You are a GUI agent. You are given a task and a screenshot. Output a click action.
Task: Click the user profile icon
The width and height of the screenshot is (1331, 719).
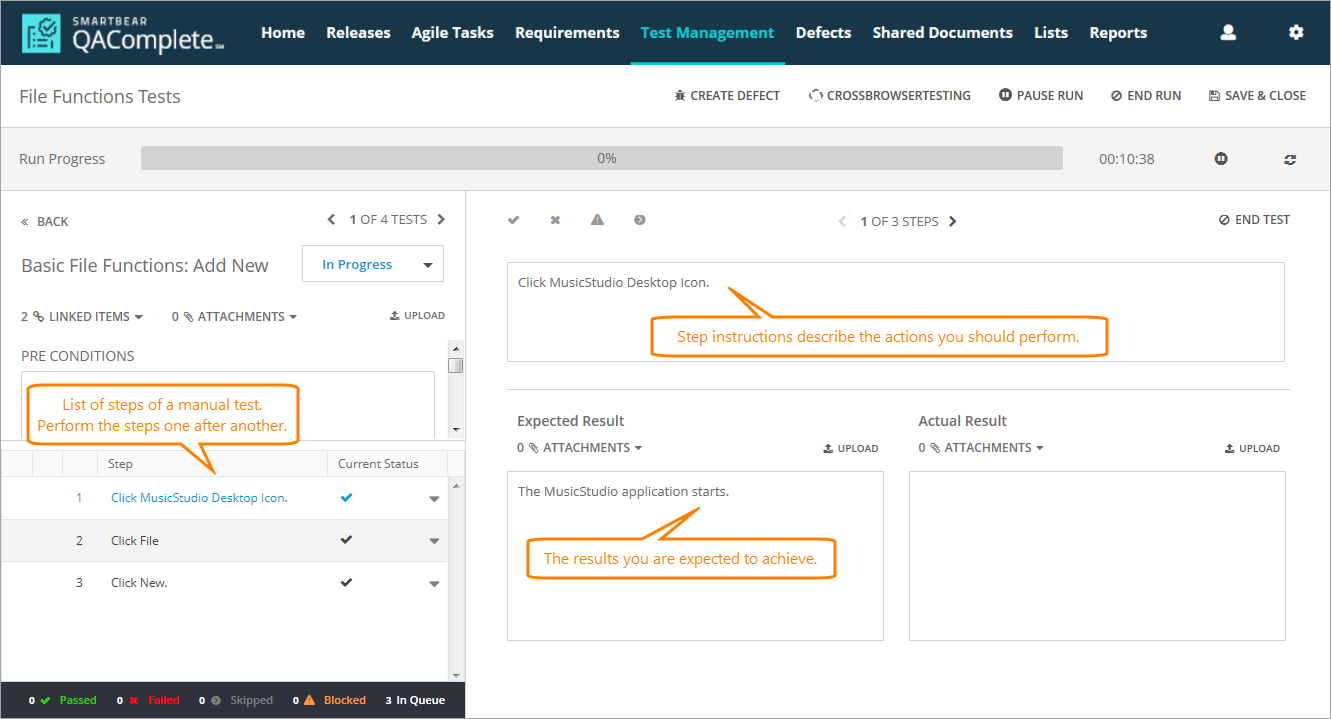point(1228,33)
